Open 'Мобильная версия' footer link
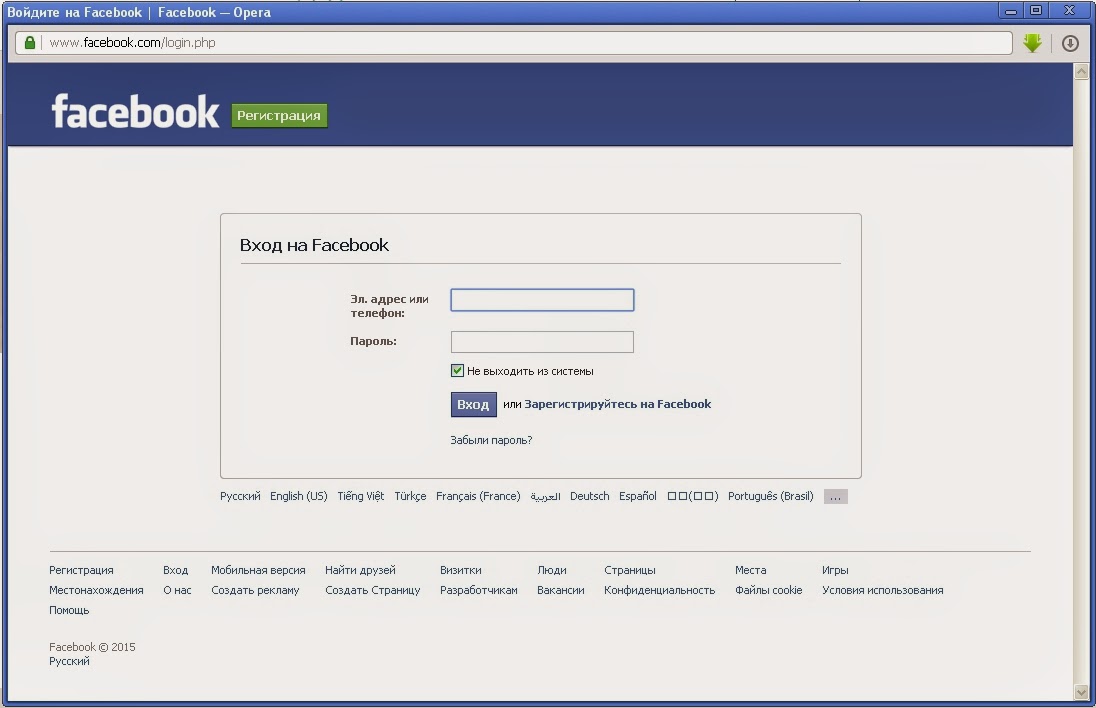The image size is (1096, 708). [258, 570]
